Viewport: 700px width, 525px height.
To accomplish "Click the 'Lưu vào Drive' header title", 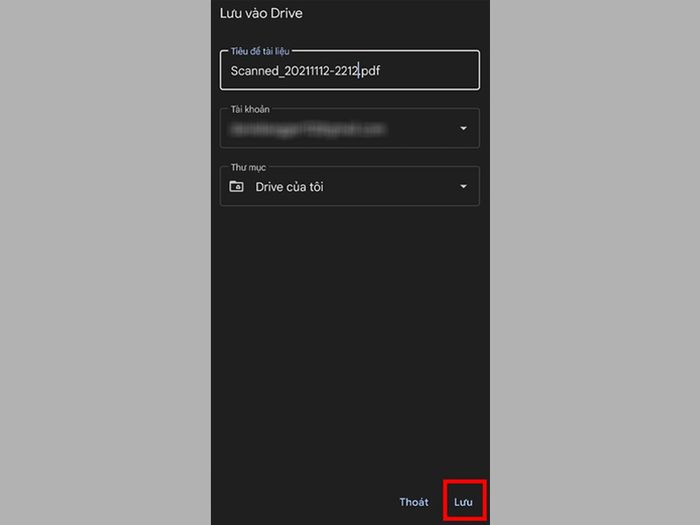I will tap(261, 13).
